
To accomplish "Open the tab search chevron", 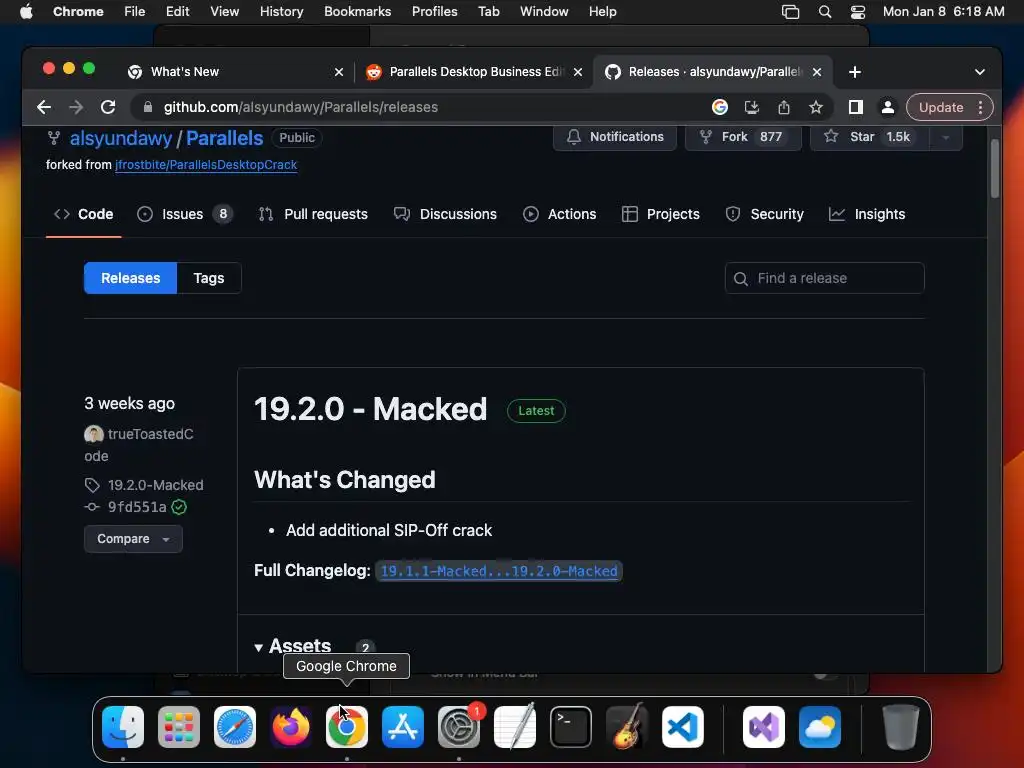I will pyautogui.click(x=980, y=72).
